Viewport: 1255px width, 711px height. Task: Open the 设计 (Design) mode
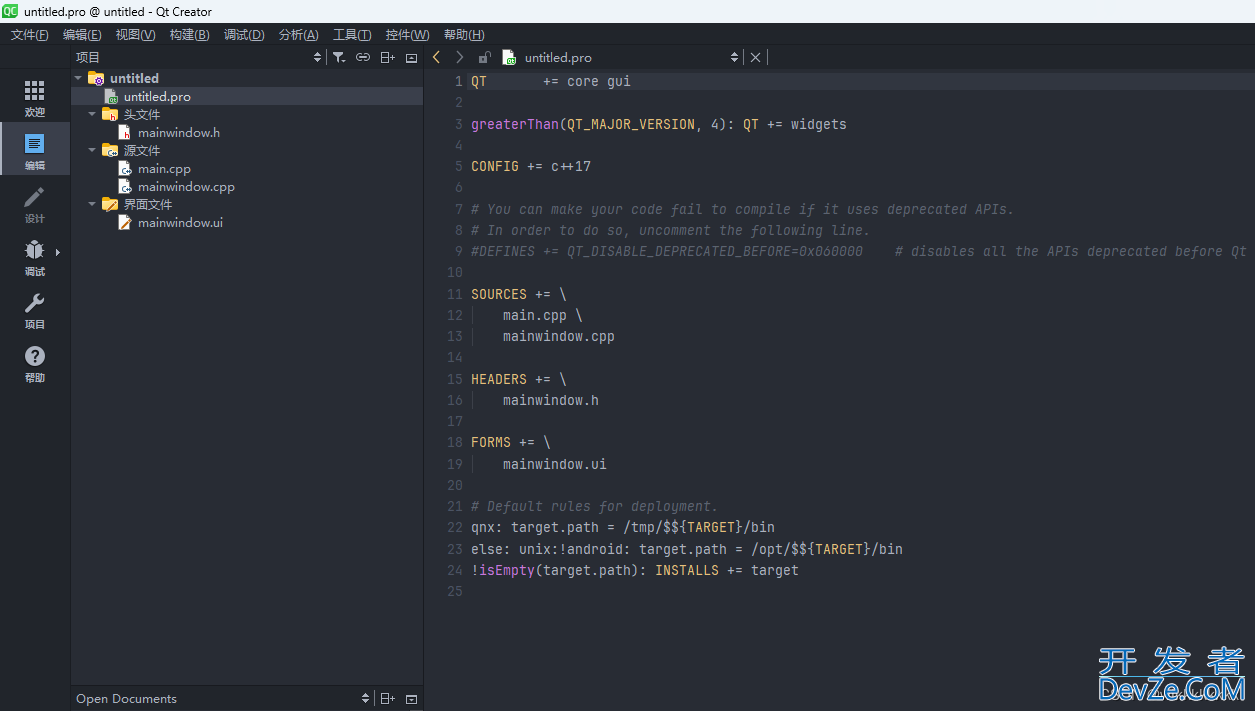(35, 204)
